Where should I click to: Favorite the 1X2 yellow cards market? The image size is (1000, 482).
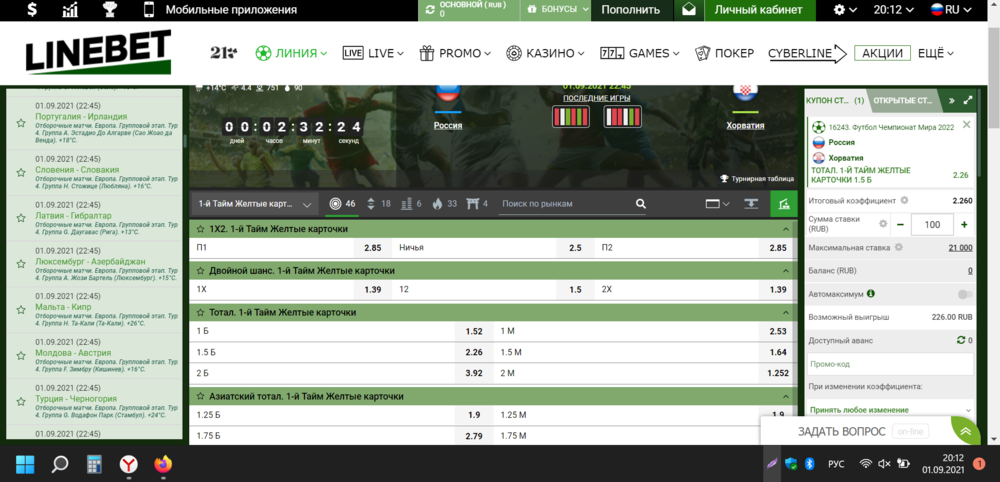click(200, 229)
